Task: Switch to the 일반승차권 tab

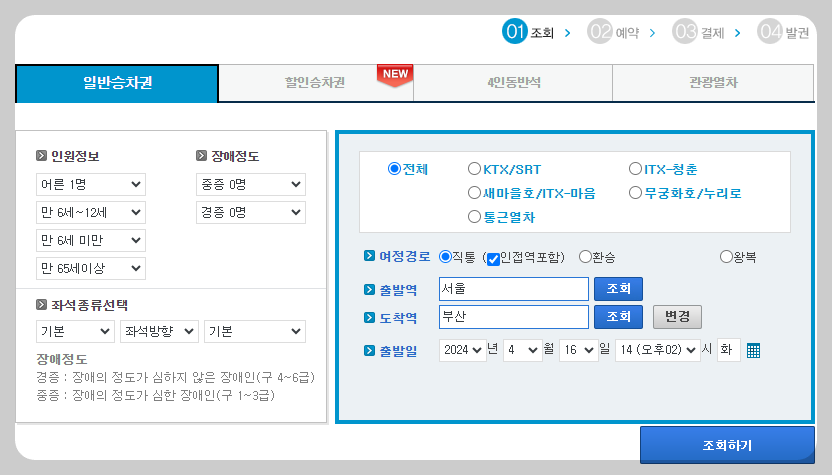Action: [x=117, y=83]
